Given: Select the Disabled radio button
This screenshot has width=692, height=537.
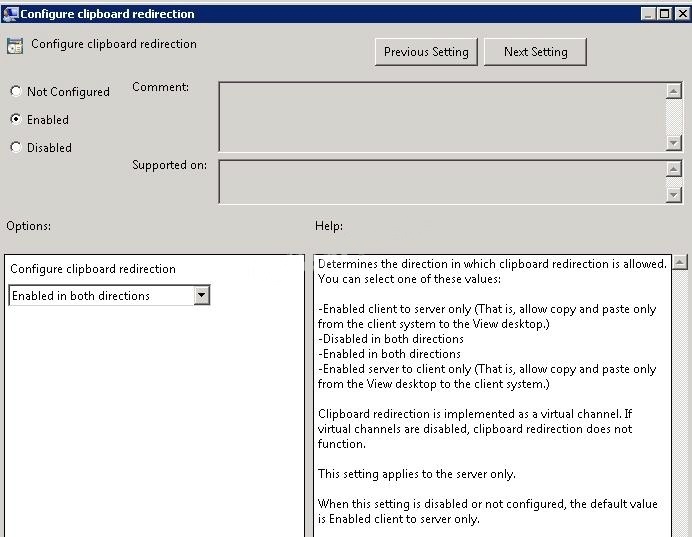Looking at the screenshot, I should [16, 147].
